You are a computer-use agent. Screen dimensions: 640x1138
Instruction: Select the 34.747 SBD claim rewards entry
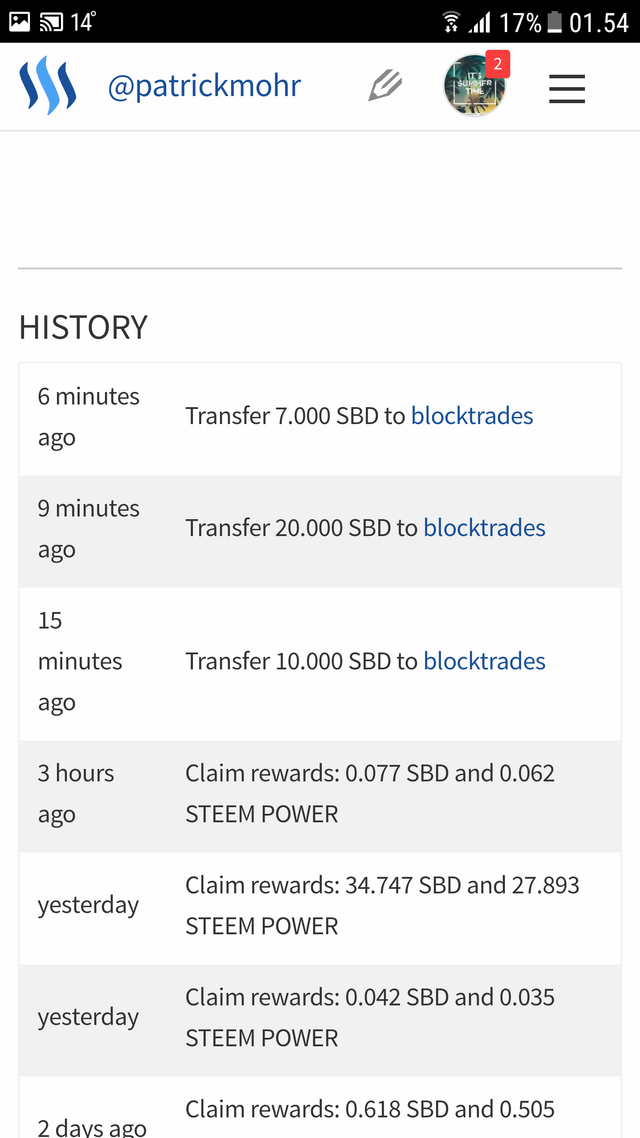[x=382, y=905]
